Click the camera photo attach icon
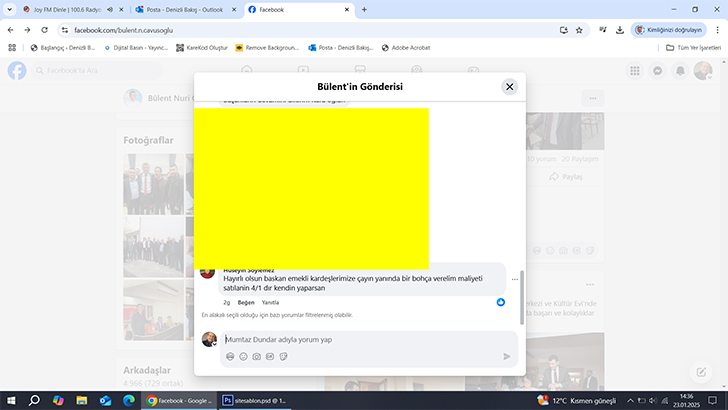This screenshot has width=728, height=410. 256,356
